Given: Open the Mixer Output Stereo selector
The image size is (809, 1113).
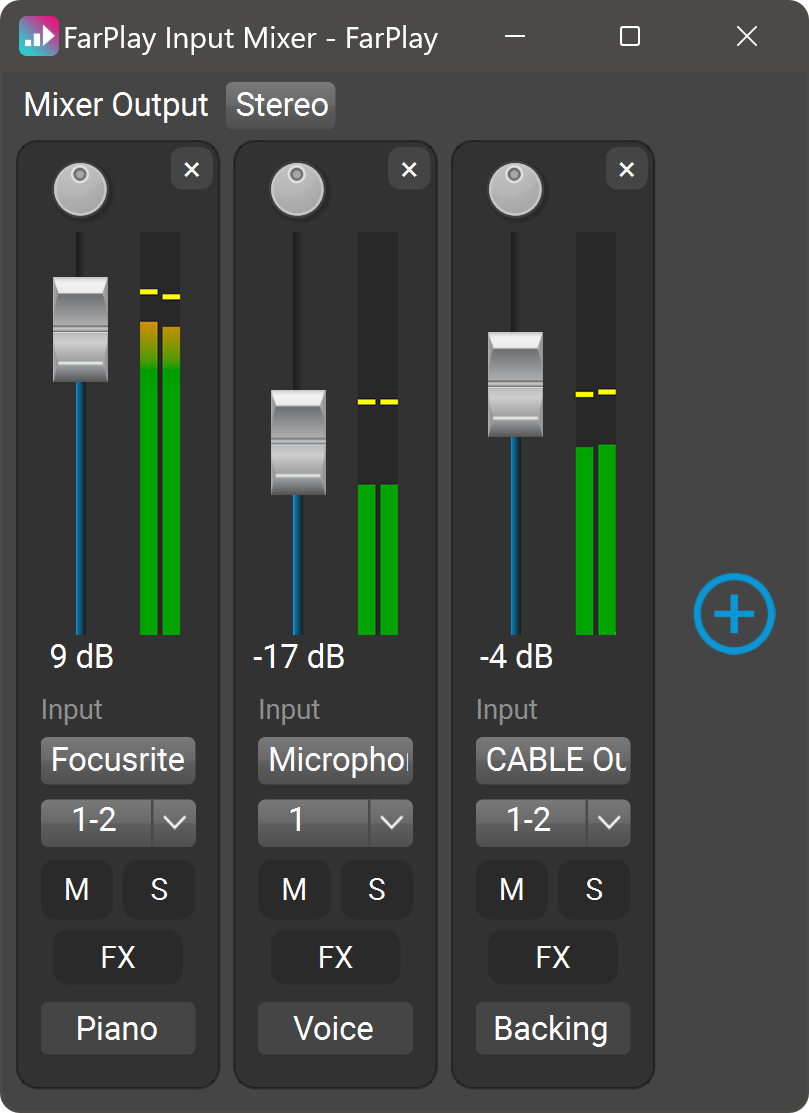Looking at the screenshot, I should point(281,105).
